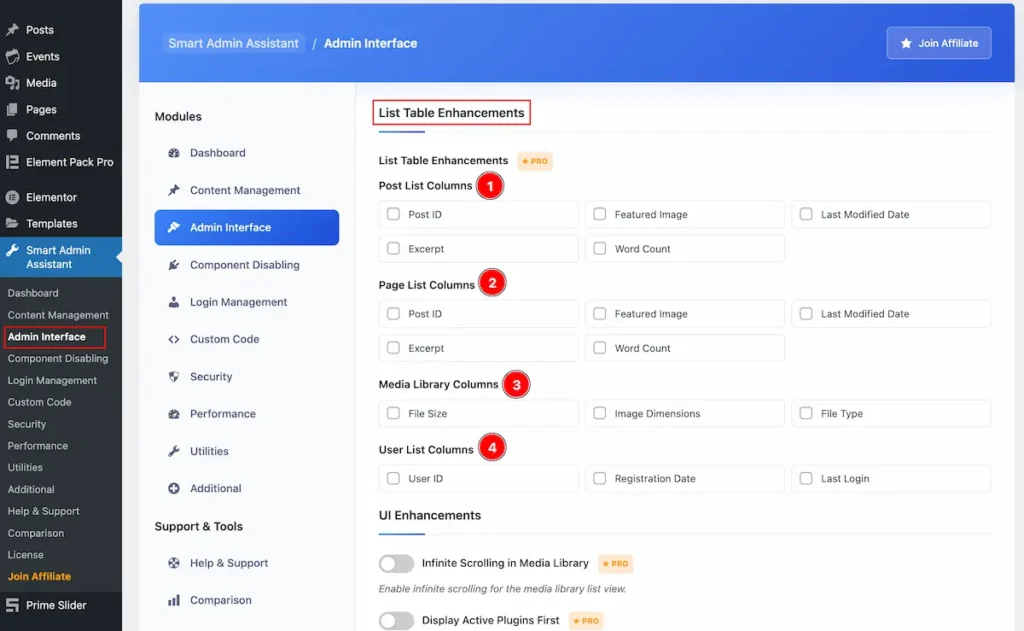The image size is (1024, 631).
Task: Check Featured Image under Page List Columns
Action: pyautogui.click(x=600, y=314)
